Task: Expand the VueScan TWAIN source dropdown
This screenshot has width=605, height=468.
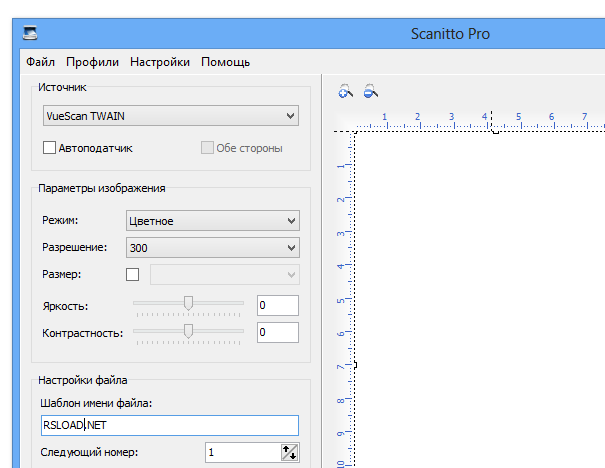Action: tap(171, 116)
